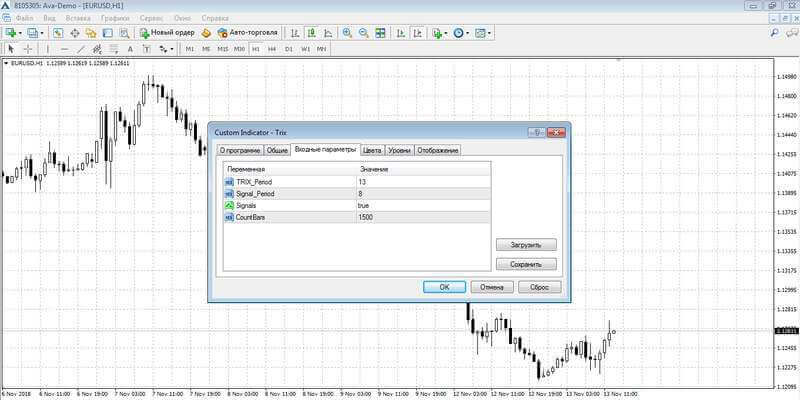This screenshot has width=800, height=400.
Task: Select the TRIX_Period value 13
Action: point(423,182)
